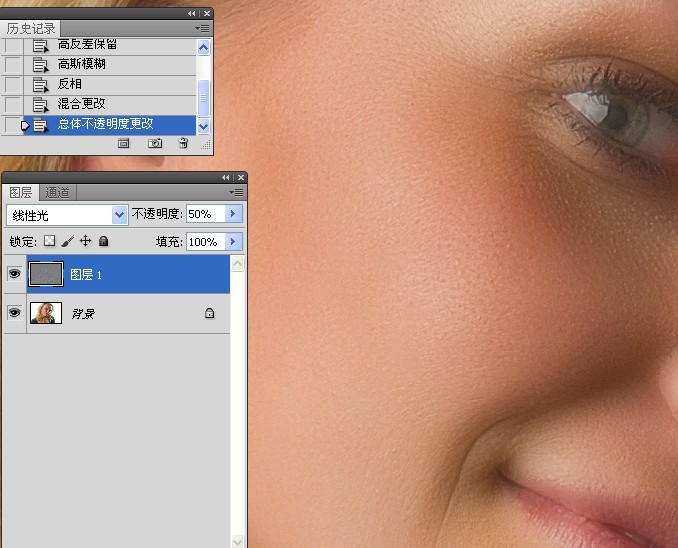The height and width of the screenshot is (548, 678).
Task: Lock transparent pixels icon
Action: click(x=50, y=241)
